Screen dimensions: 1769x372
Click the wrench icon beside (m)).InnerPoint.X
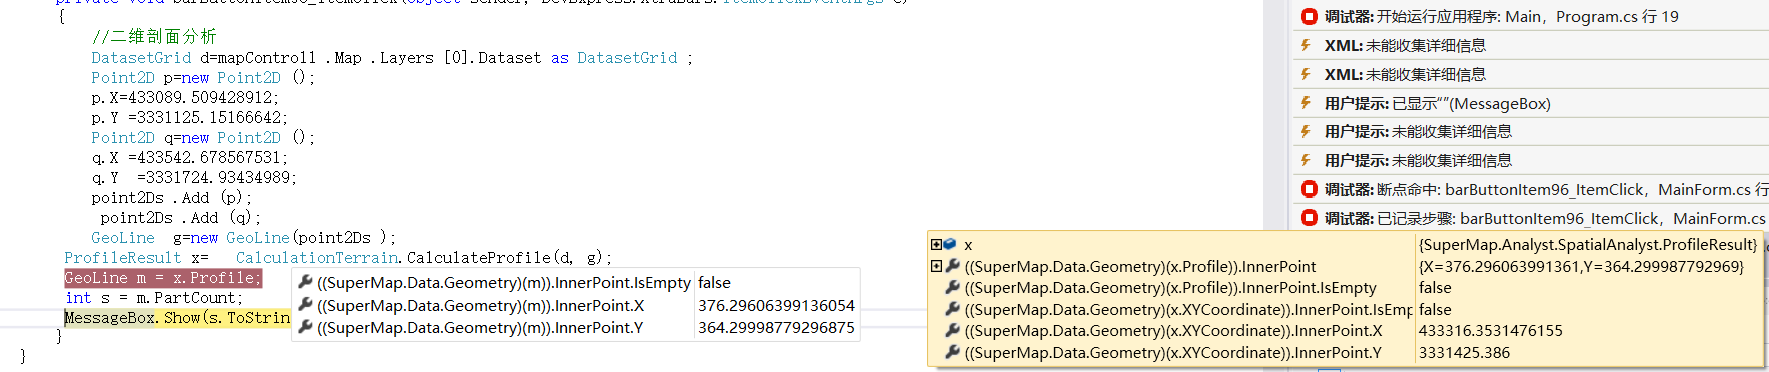306,304
